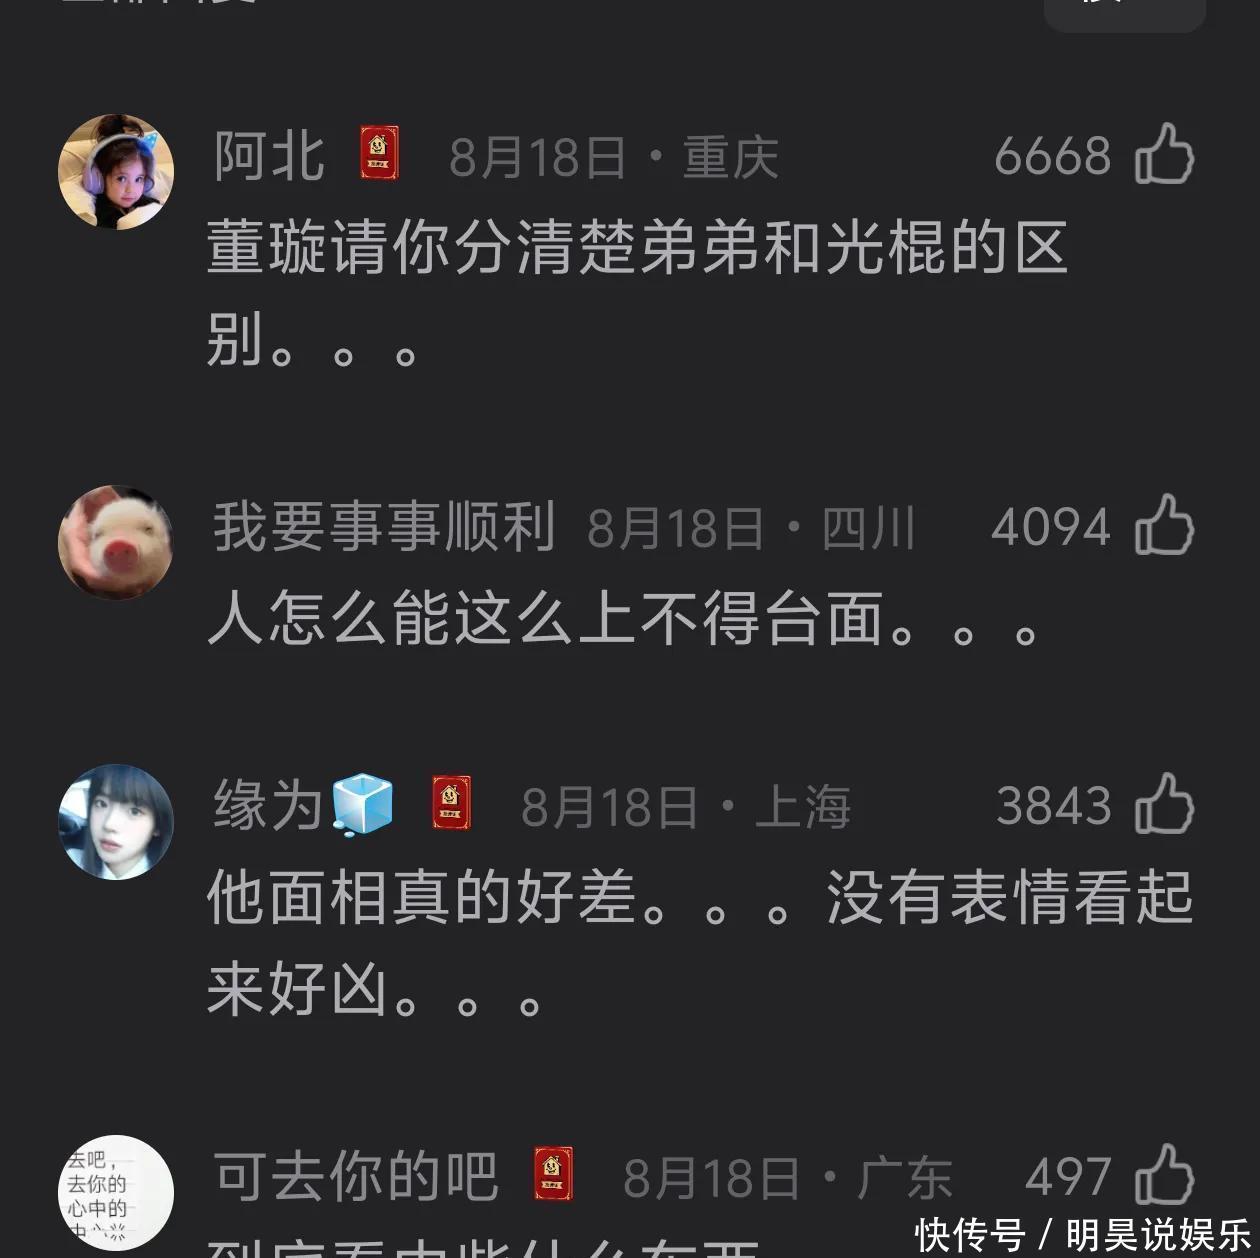Open 可去你的吧's text avatar

click(x=116, y=1192)
